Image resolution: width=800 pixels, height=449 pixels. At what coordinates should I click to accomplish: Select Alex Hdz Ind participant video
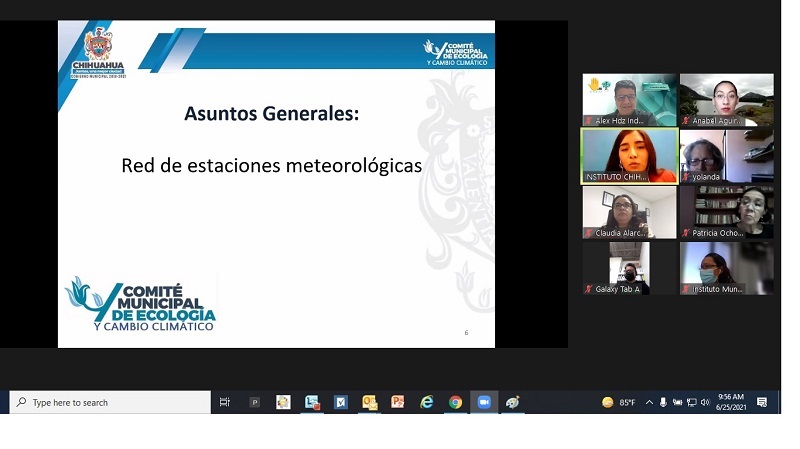tap(630, 99)
